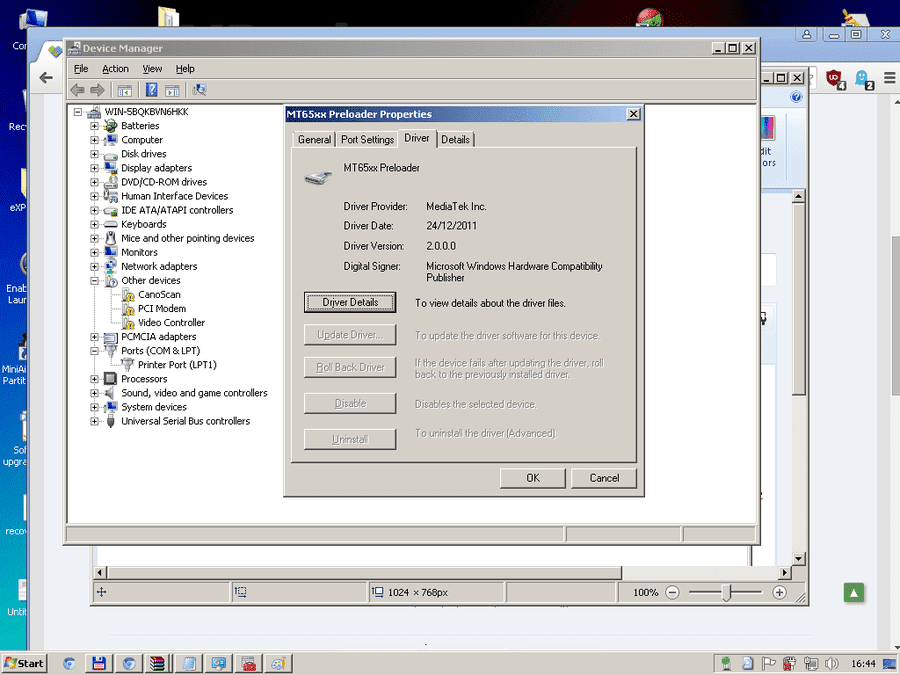
Task: Open the Action menu
Action: [x=115, y=69]
